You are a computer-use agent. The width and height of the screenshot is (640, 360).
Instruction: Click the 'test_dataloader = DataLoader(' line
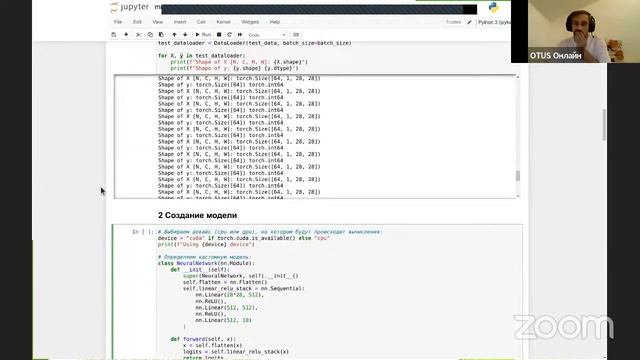click(255, 43)
